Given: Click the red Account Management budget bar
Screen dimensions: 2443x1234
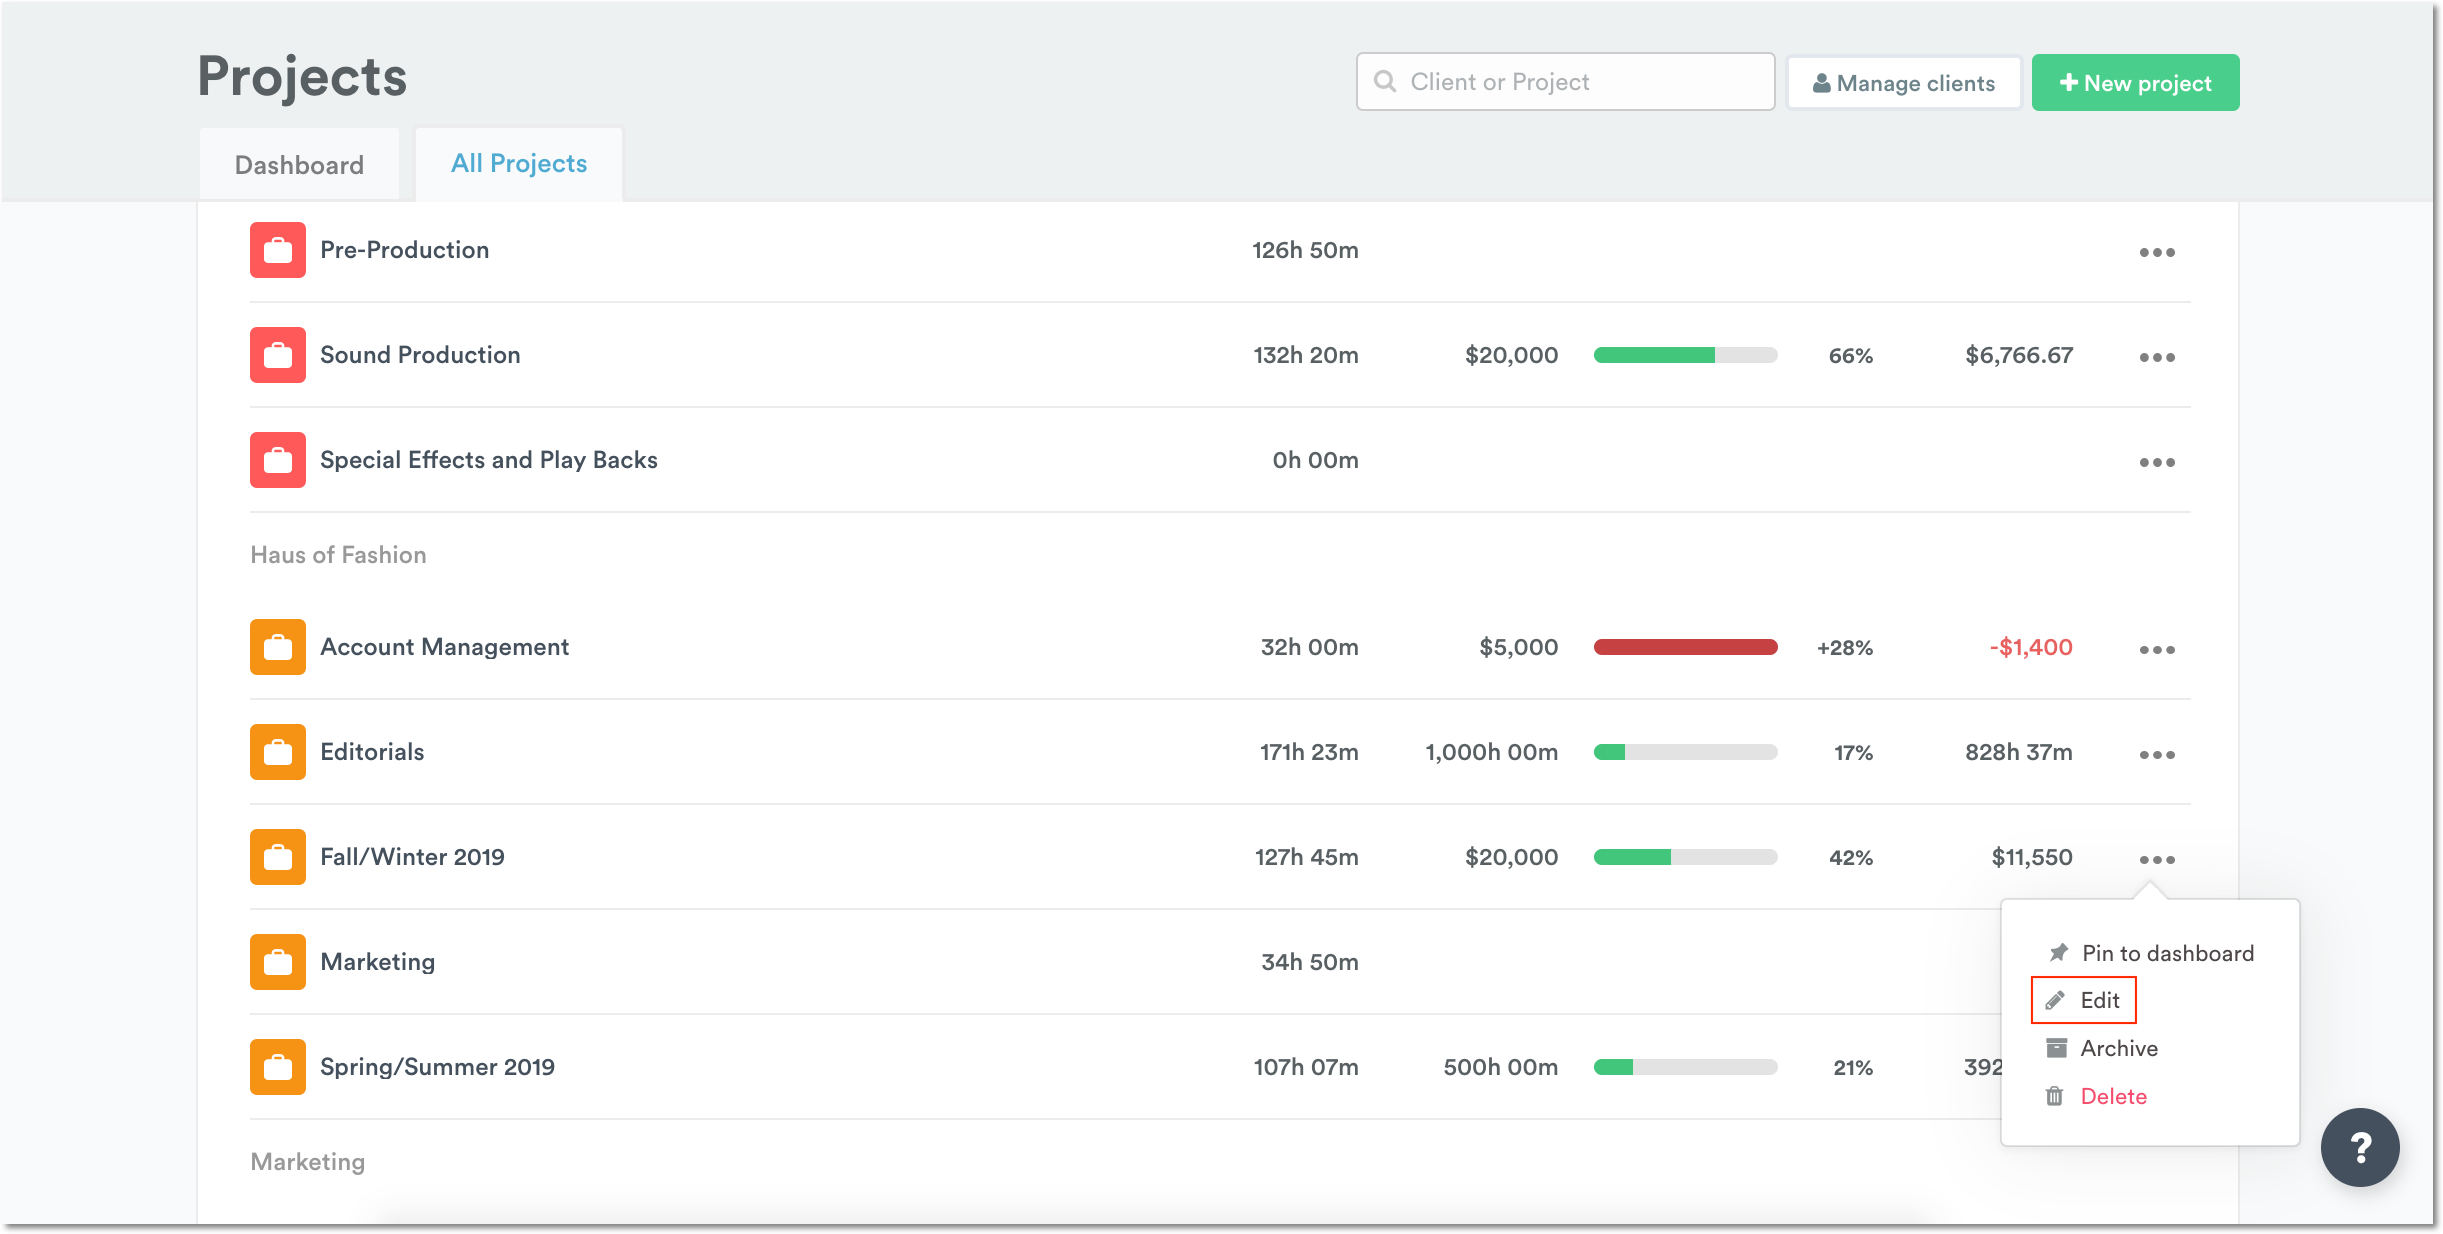Looking at the screenshot, I should coord(1685,647).
